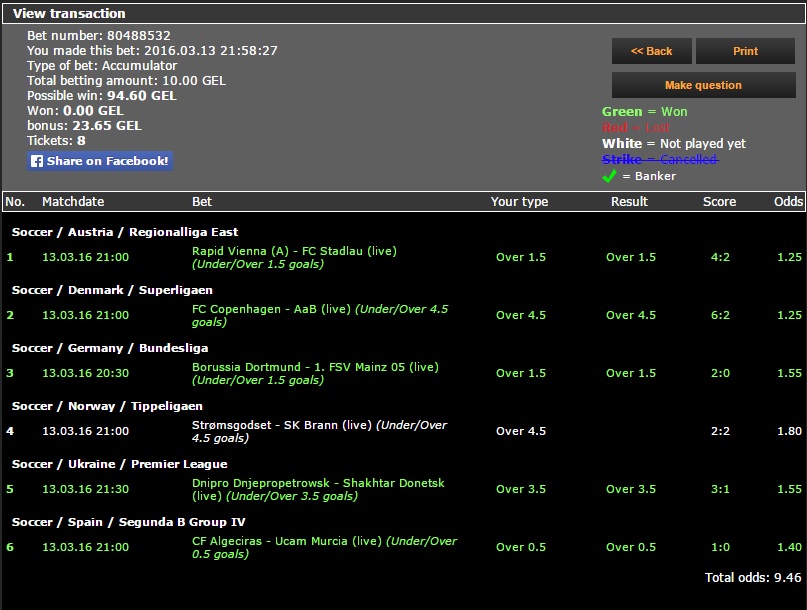Image resolution: width=807 pixels, height=610 pixels.
Task: Click the Total odds: 9.46 value
Action: 753,578
